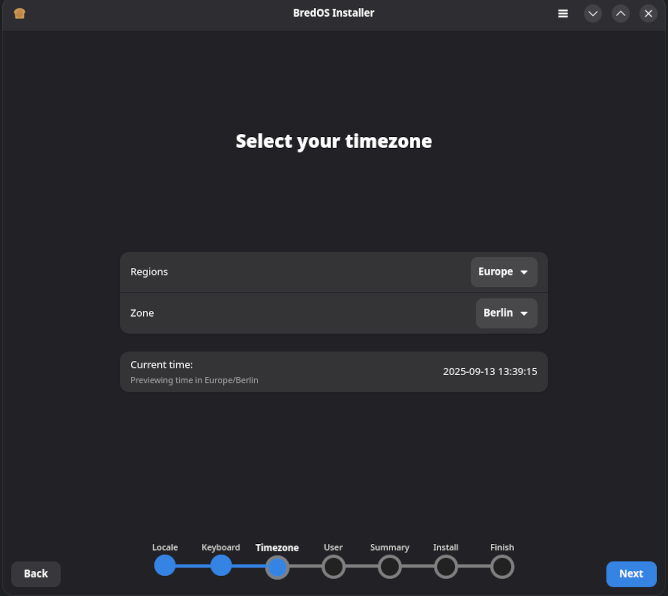668x596 pixels.
Task: Open the Berlin zone dropdown
Action: point(506,313)
